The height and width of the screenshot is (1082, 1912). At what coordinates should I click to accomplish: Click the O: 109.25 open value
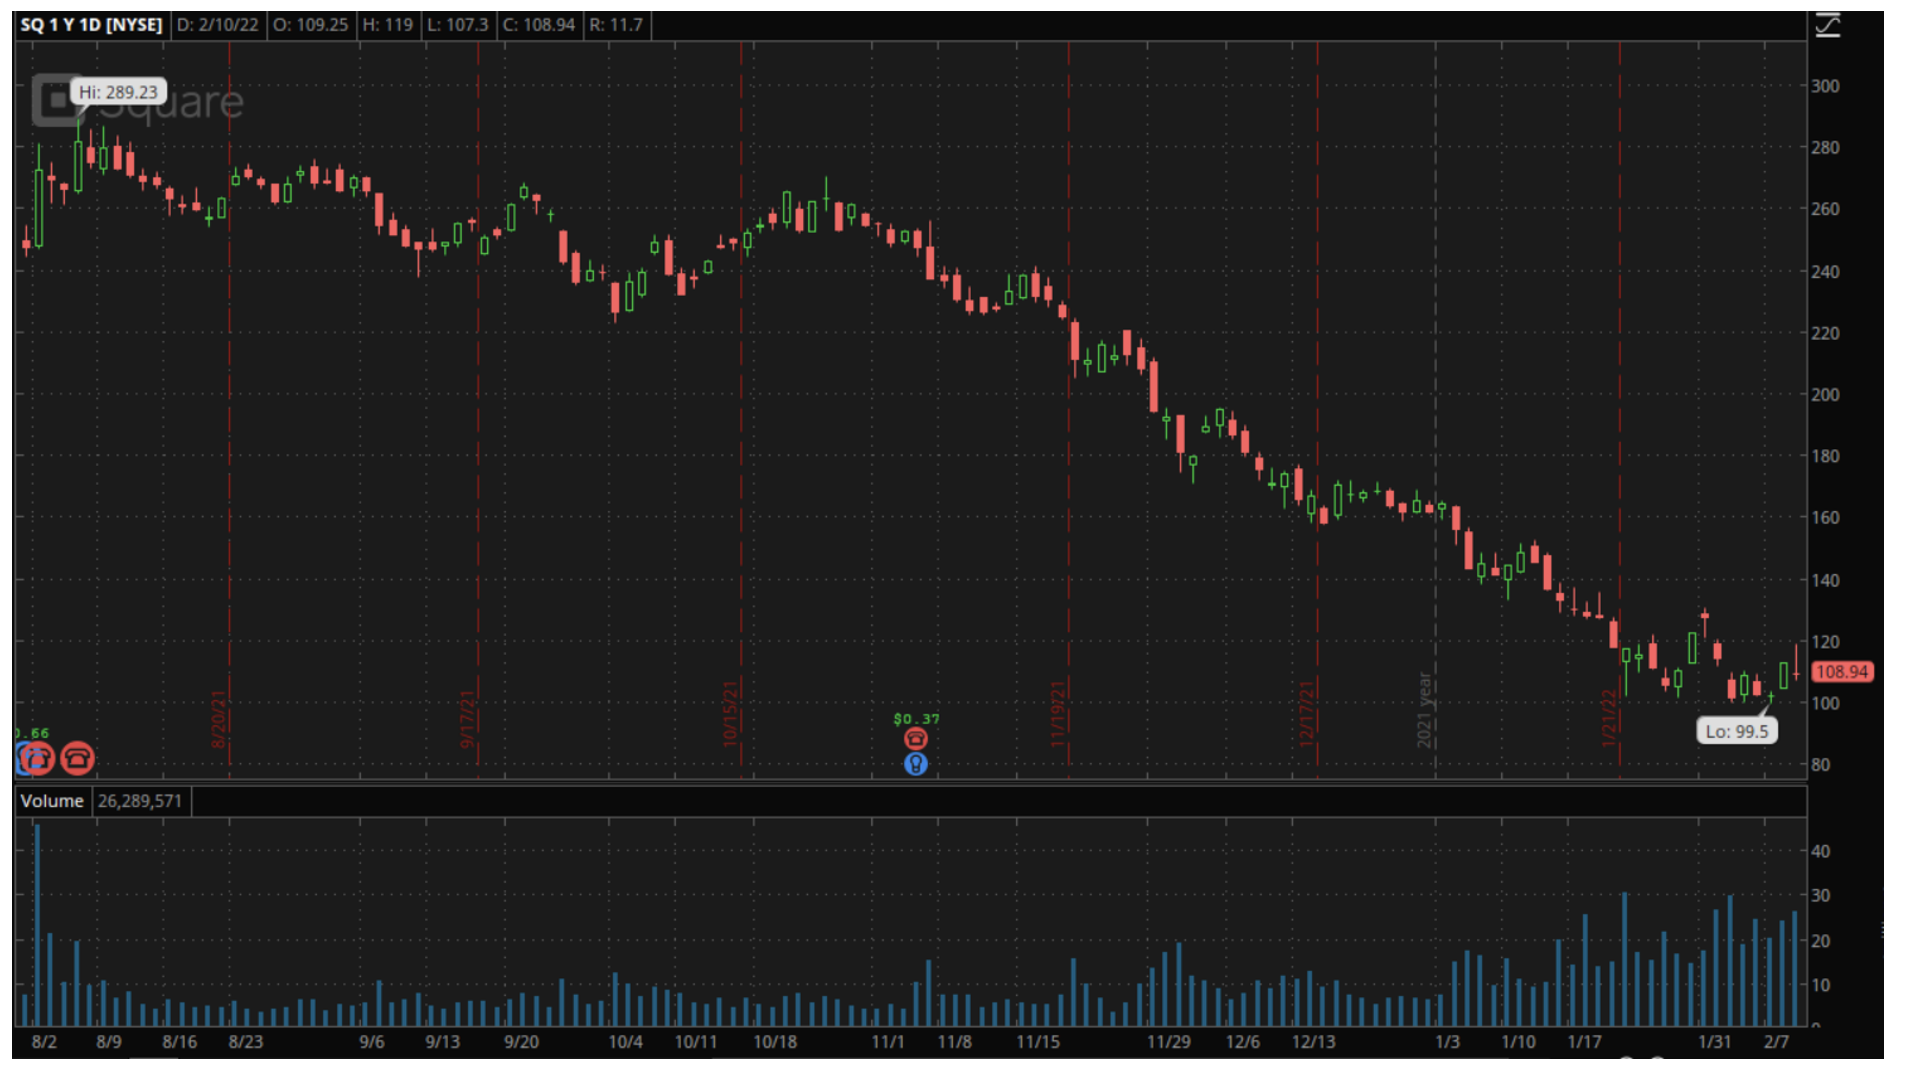click(x=310, y=25)
